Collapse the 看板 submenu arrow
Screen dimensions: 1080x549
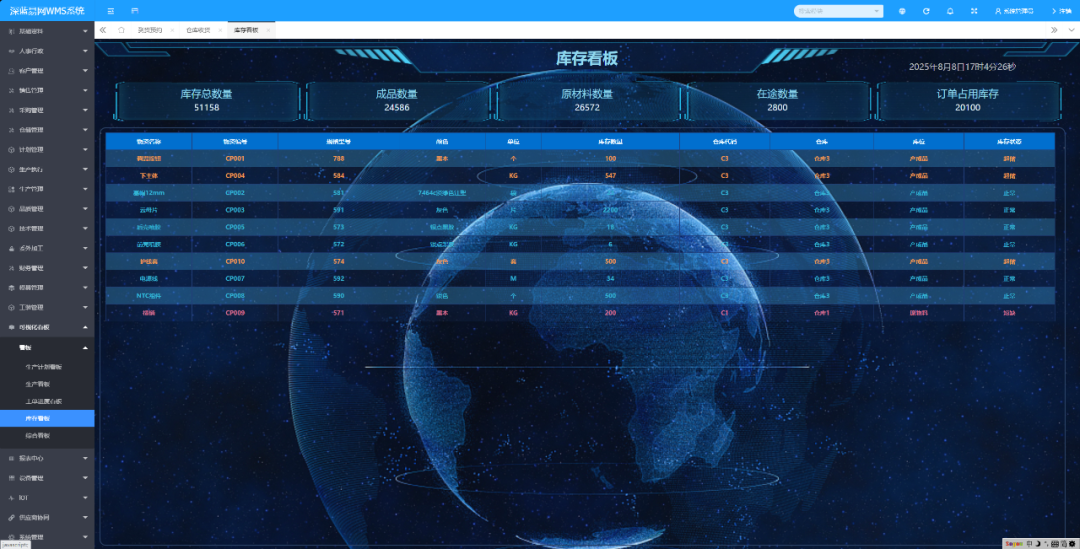(85, 348)
